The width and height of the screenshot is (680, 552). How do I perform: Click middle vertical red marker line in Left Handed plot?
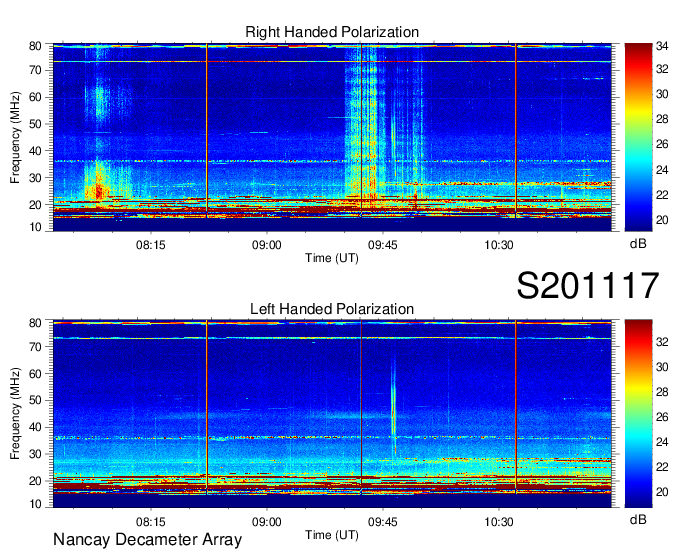click(x=361, y=407)
